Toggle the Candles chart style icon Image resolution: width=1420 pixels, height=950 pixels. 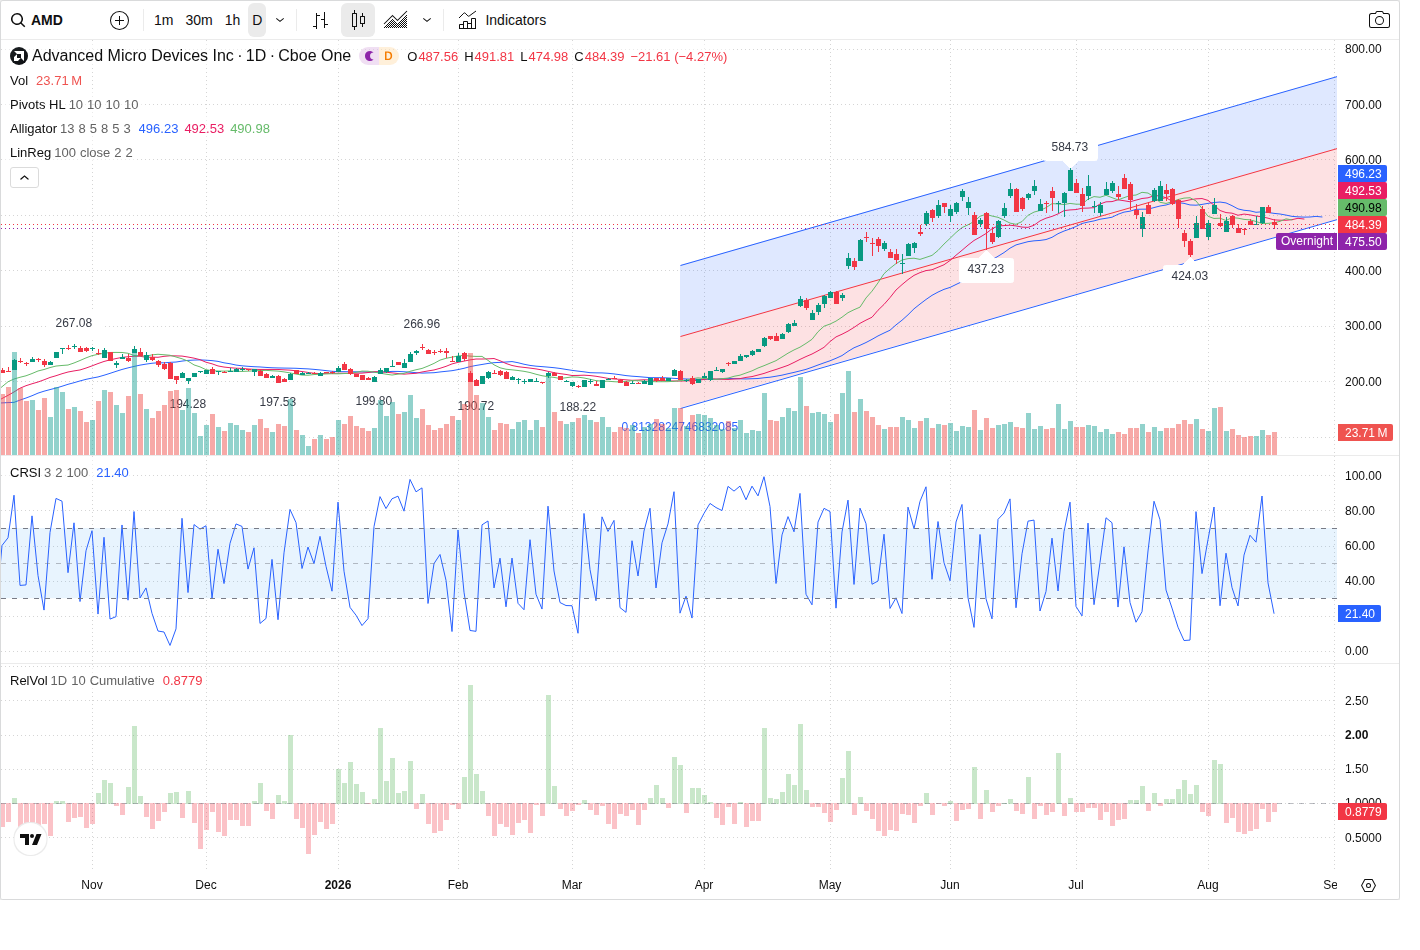[x=358, y=20]
